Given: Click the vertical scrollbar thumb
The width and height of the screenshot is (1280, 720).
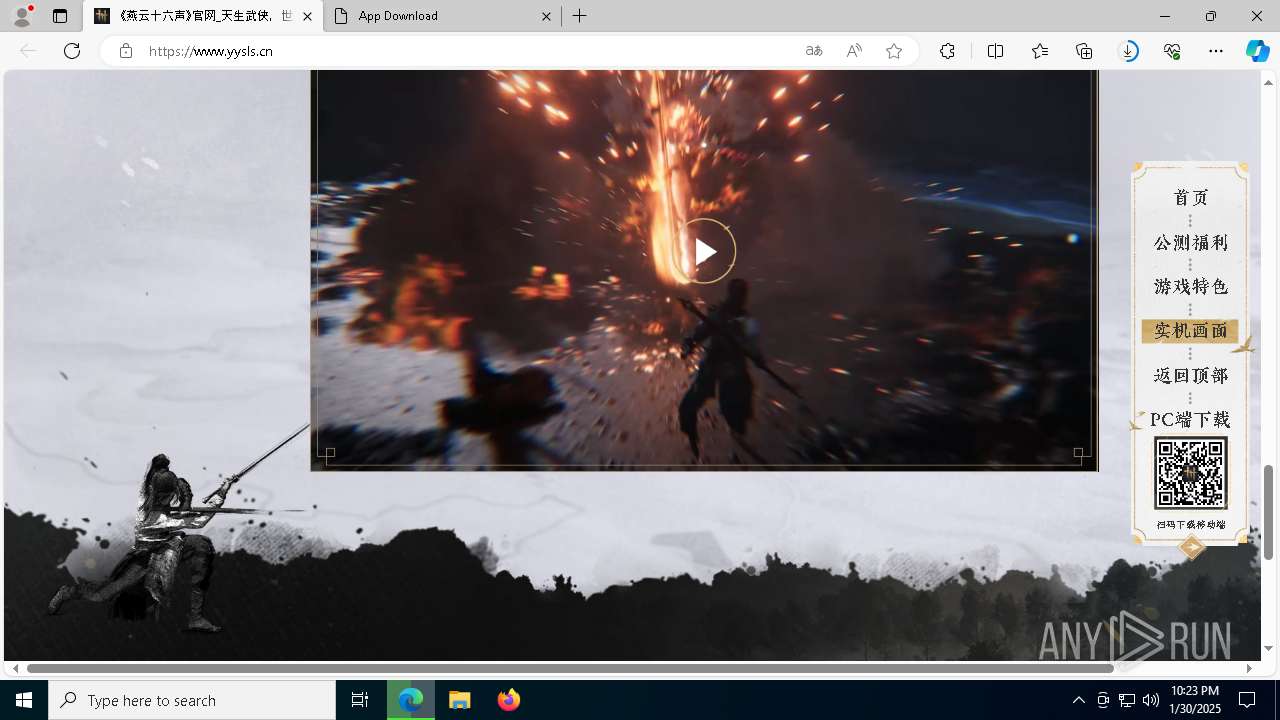Looking at the screenshot, I should pyautogui.click(x=1268, y=512).
